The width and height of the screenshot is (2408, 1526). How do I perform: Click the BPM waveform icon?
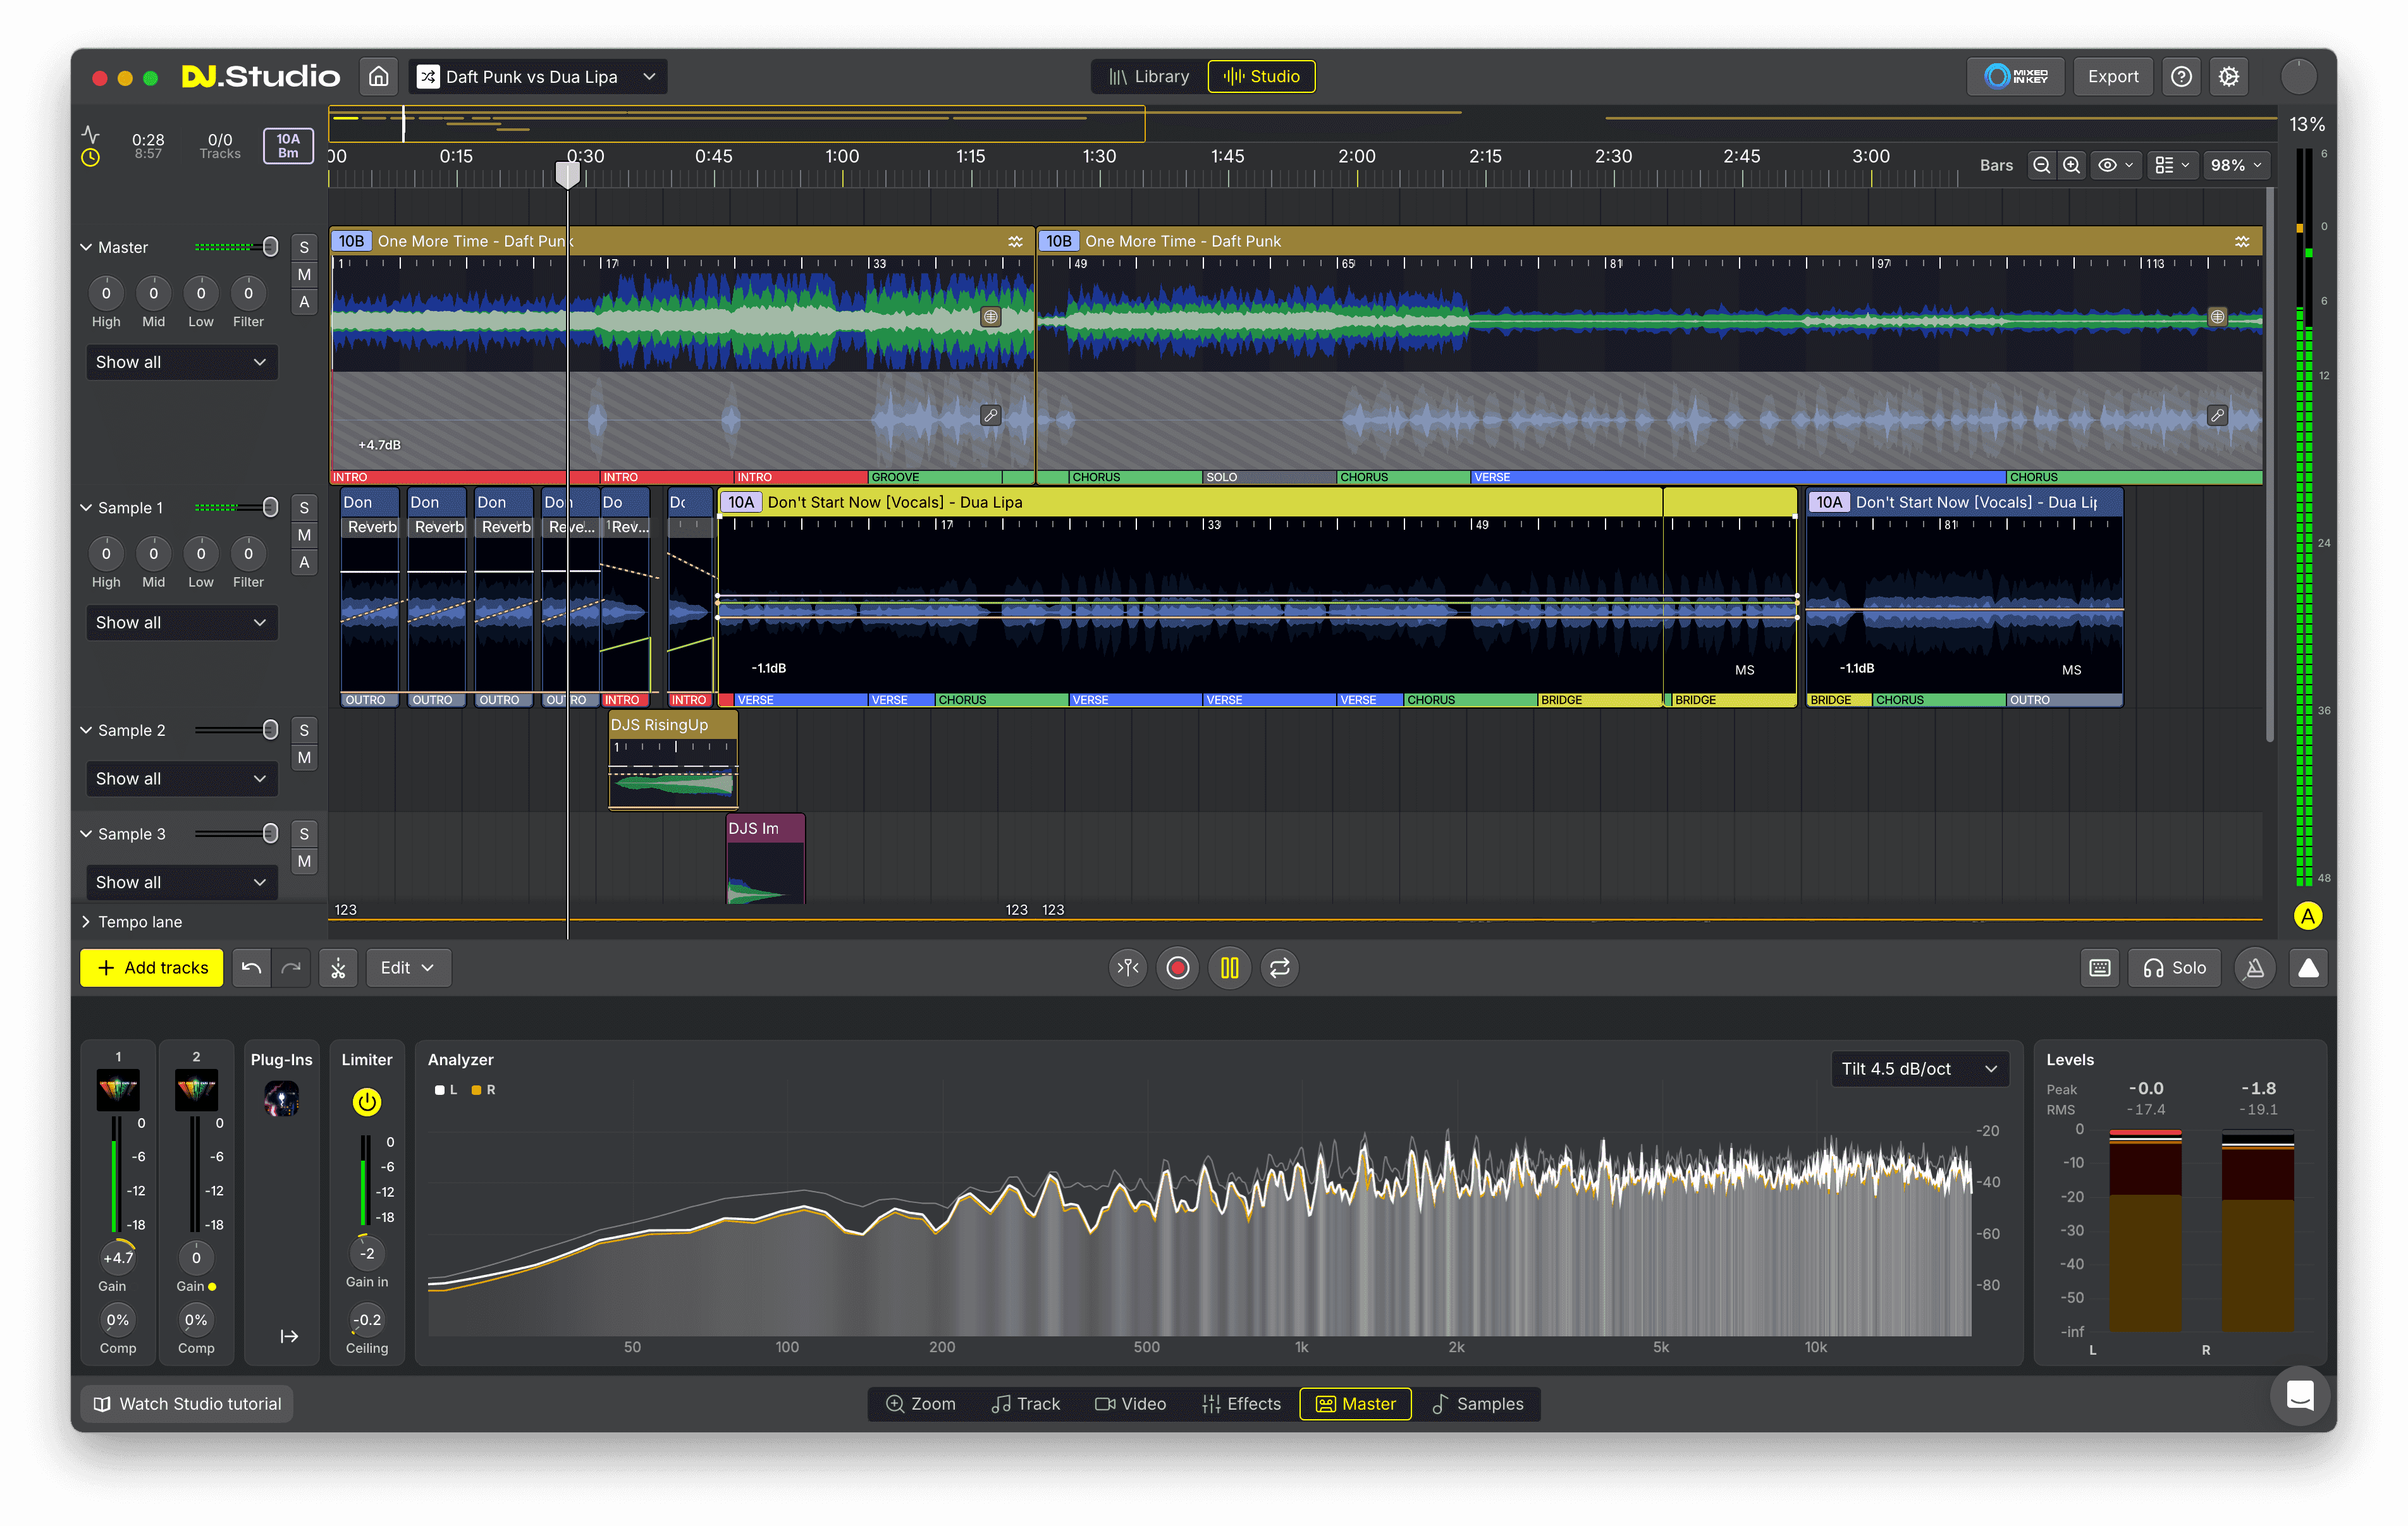(x=90, y=133)
